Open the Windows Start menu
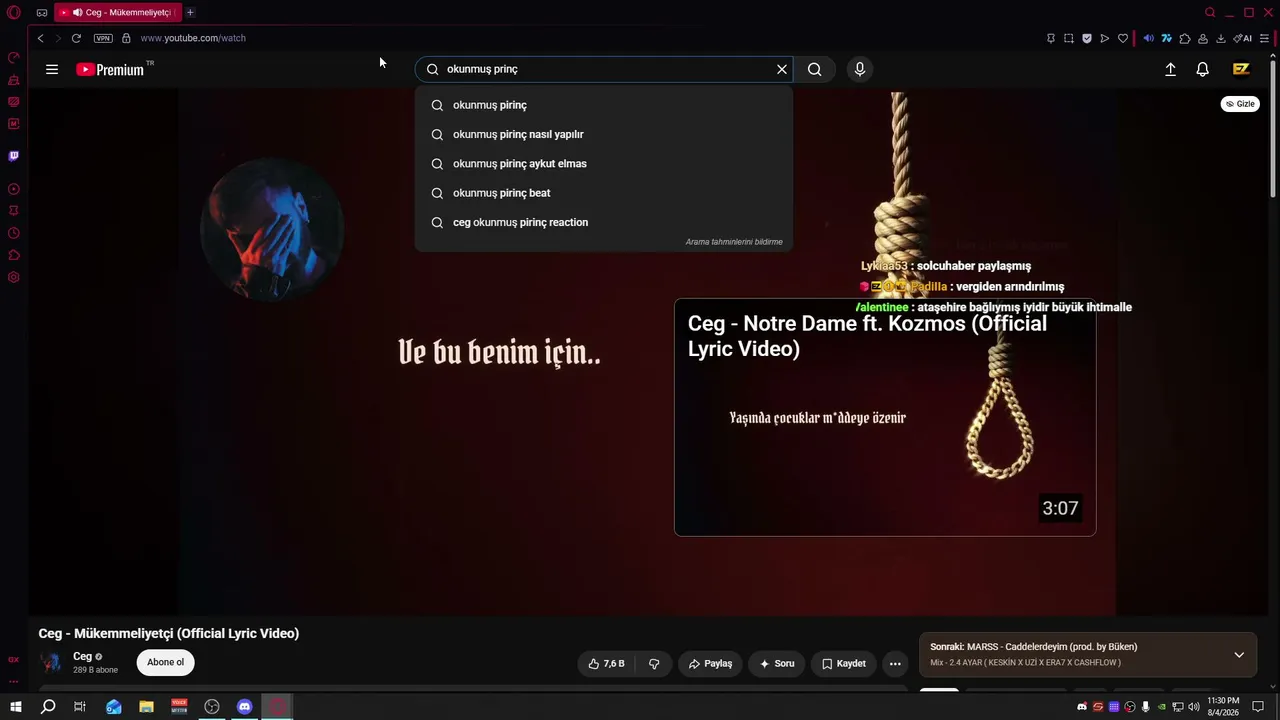The width and height of the screenshot is (1280, 720). 16,707
